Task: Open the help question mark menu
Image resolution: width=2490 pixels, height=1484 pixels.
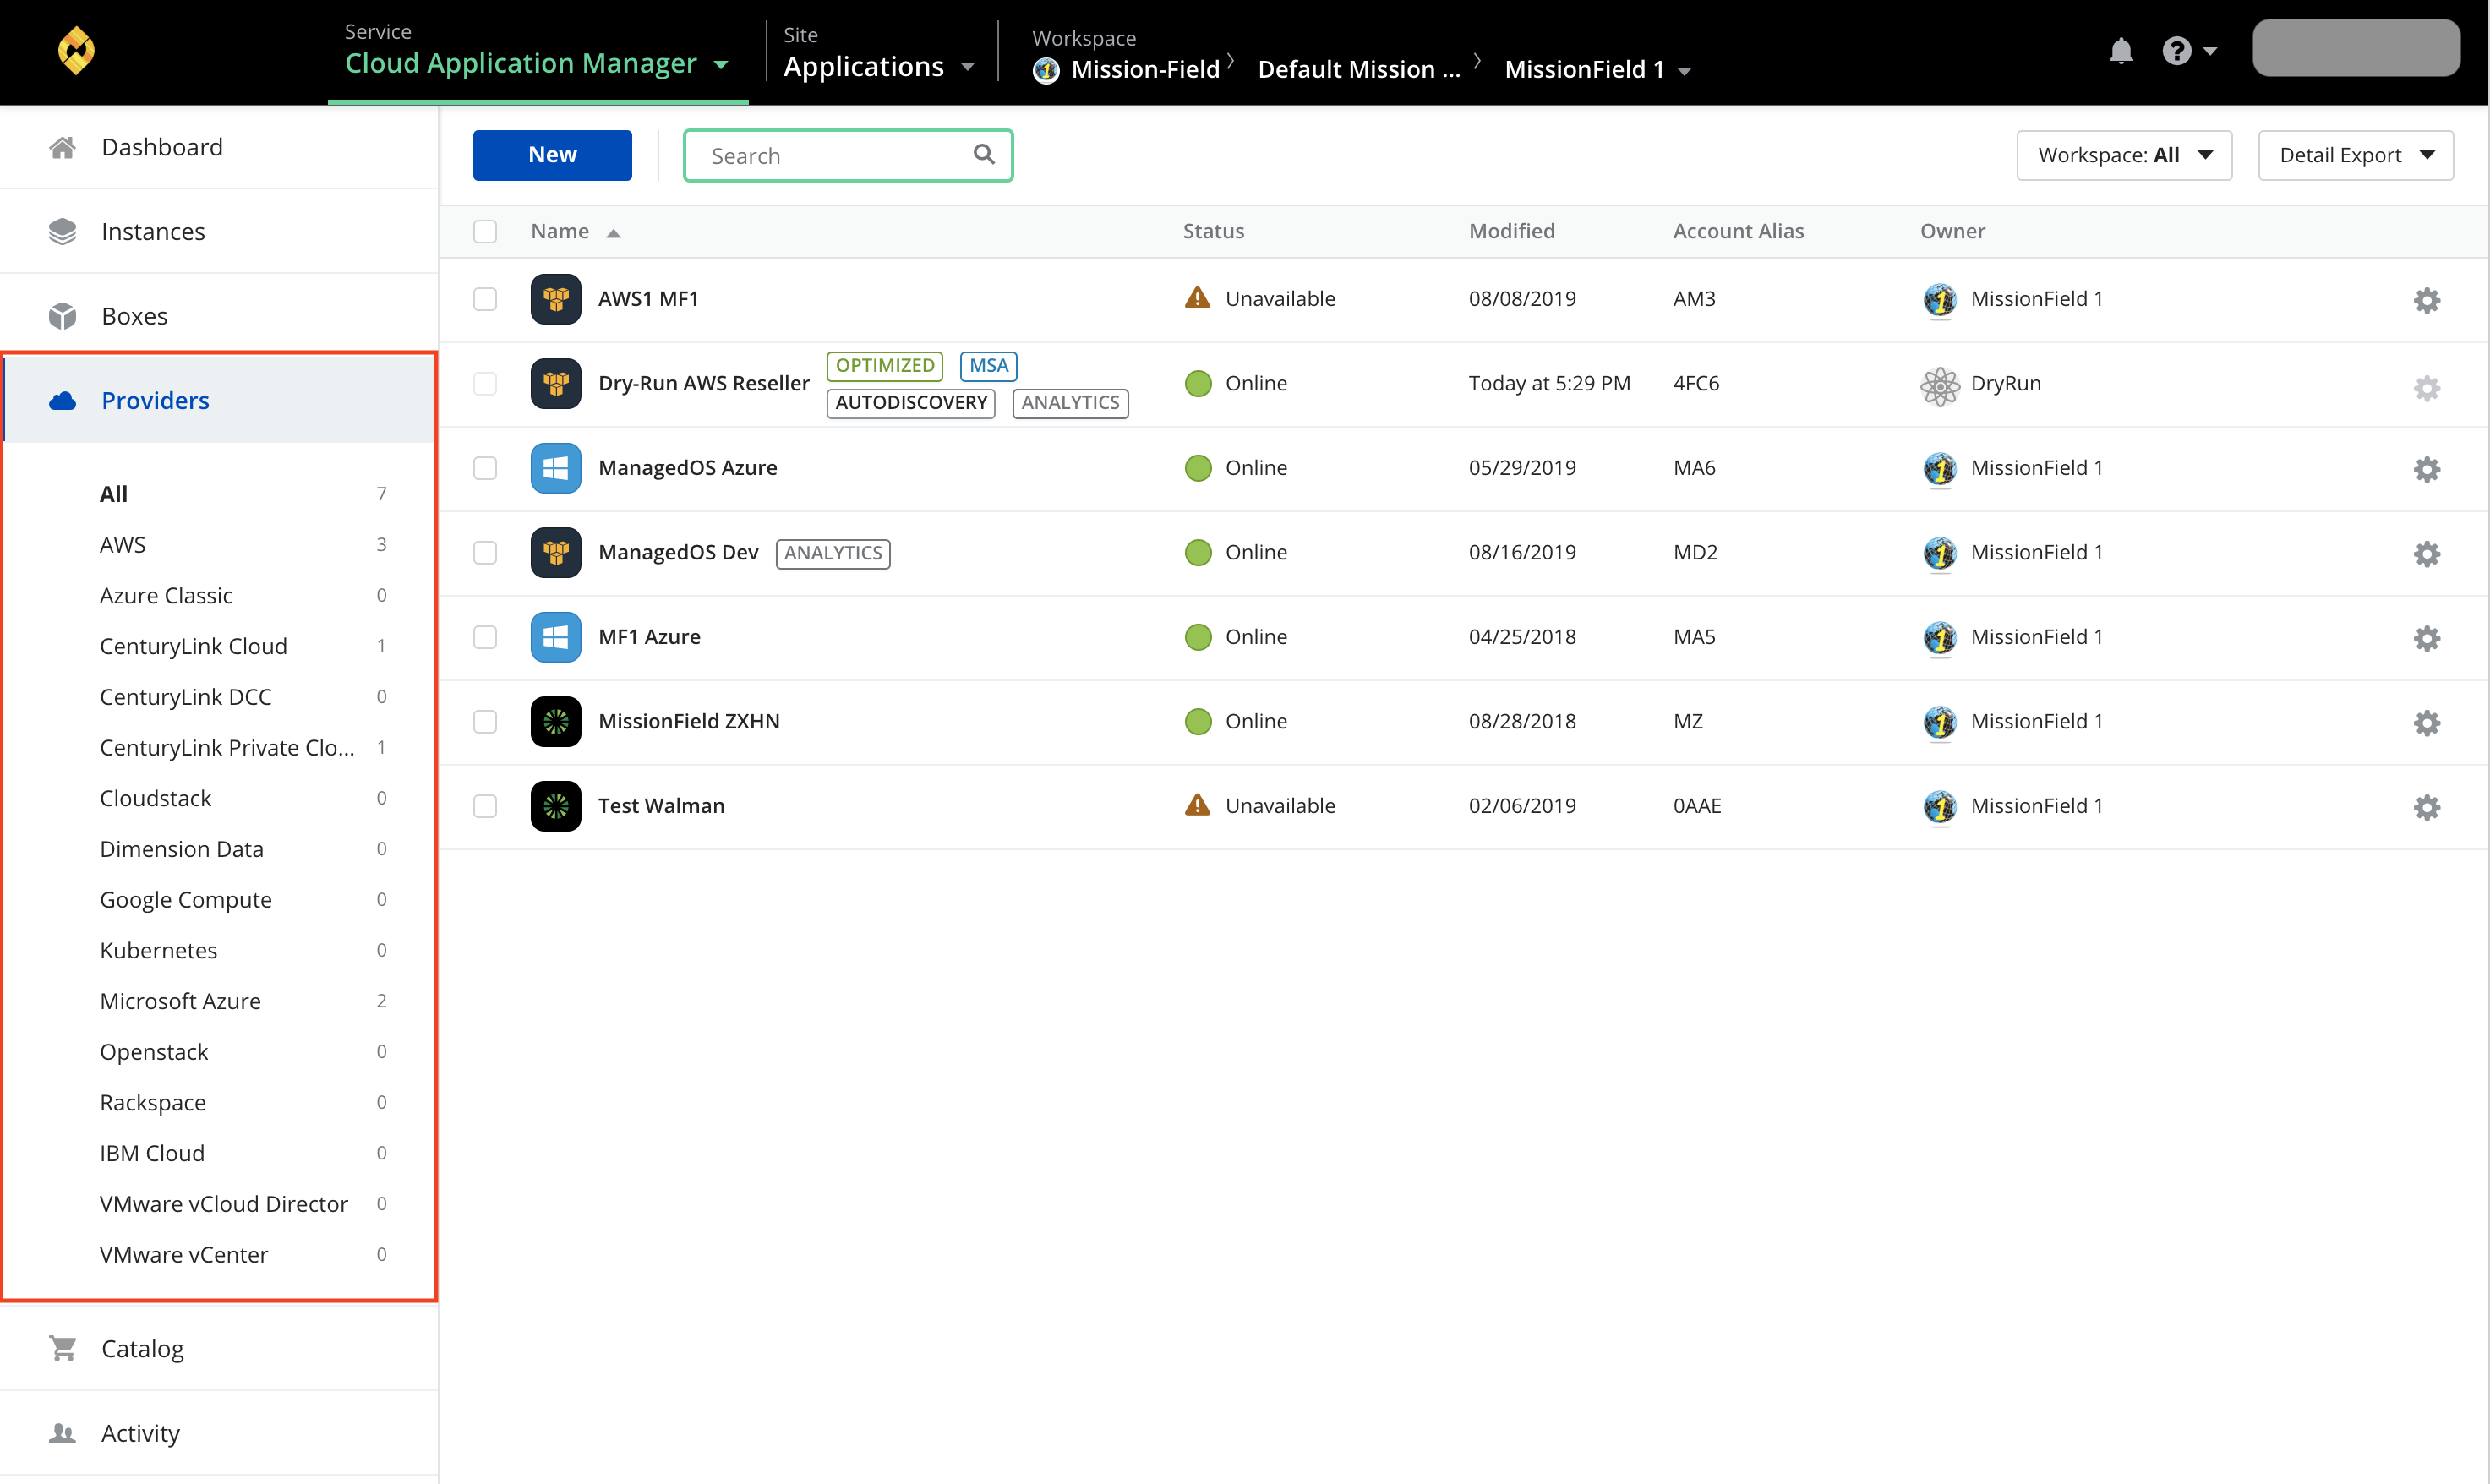Action: pos(2188,50)
